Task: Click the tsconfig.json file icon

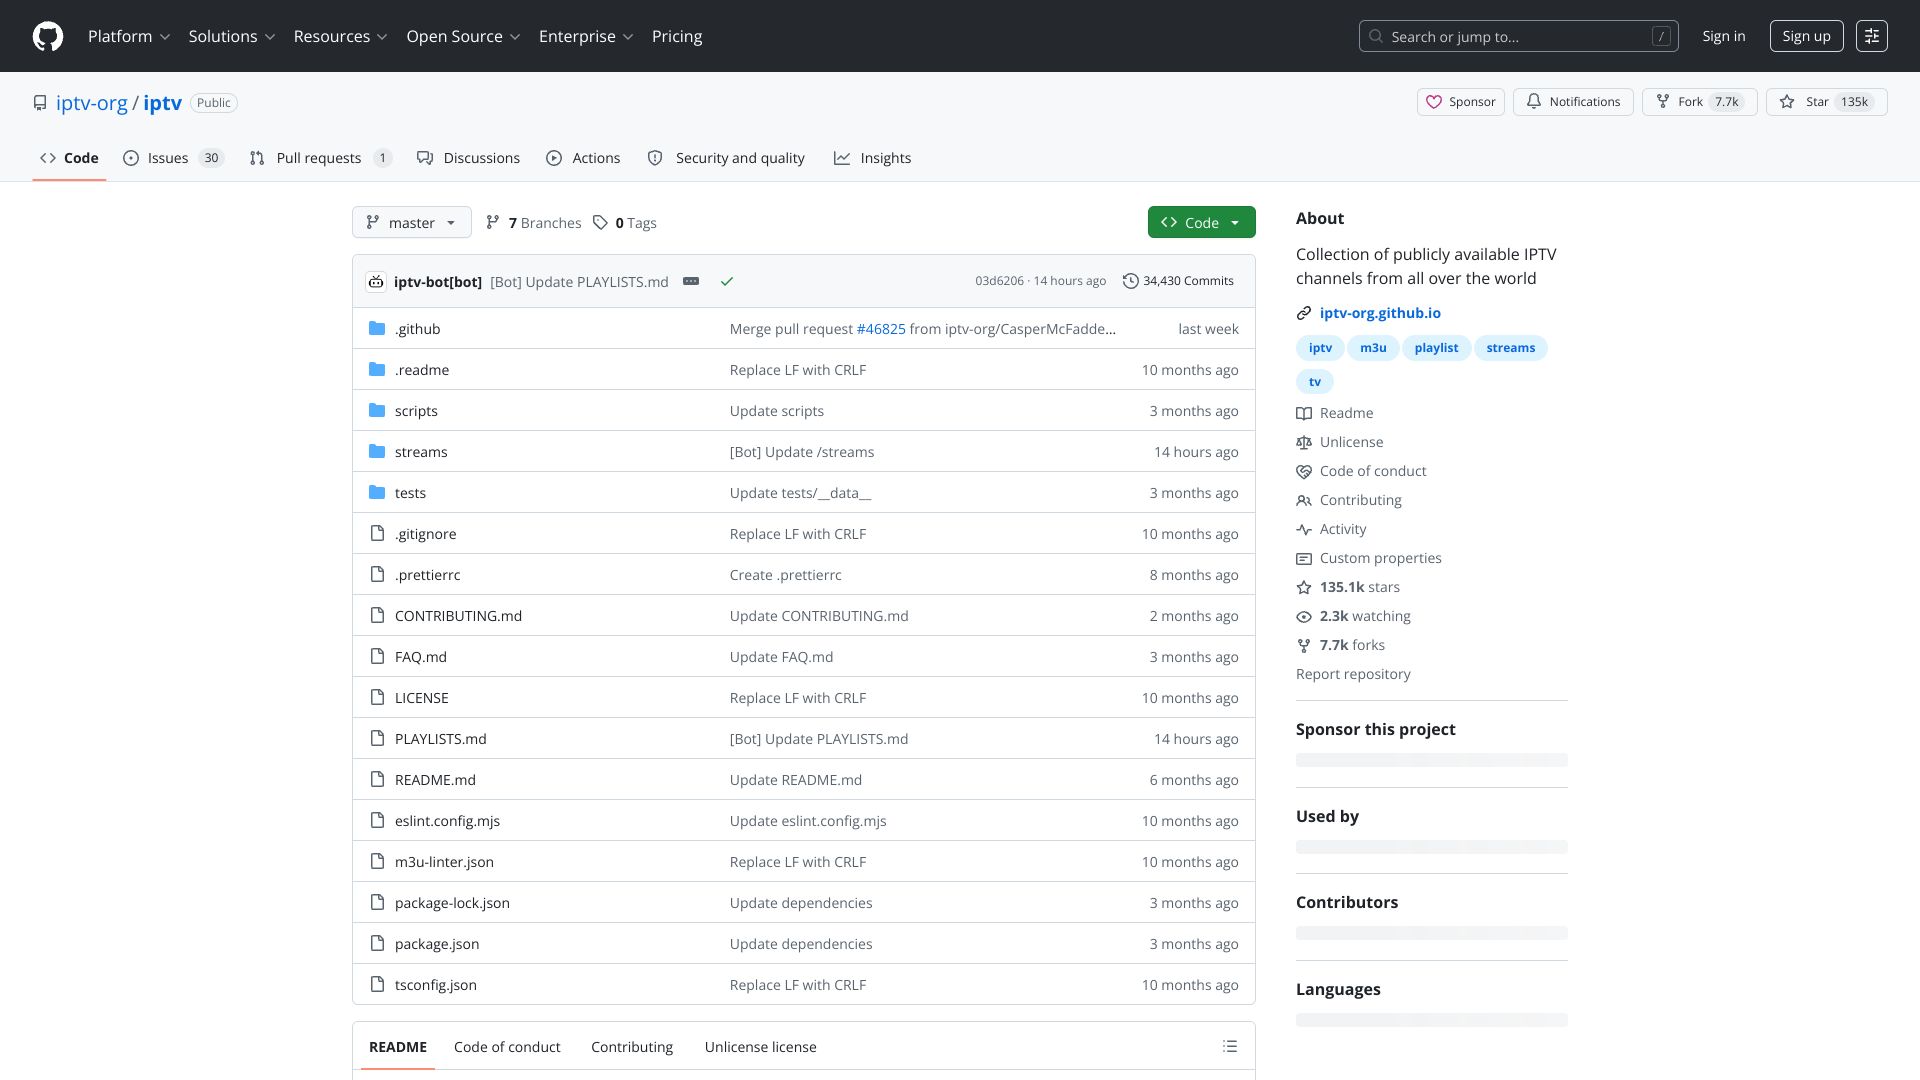Action: point(377,984)
